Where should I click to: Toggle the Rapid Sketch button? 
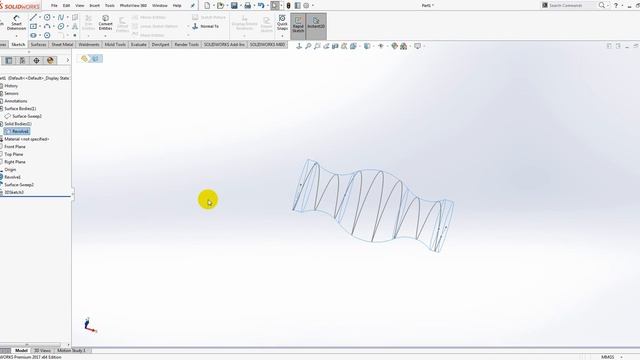[298, 25]
